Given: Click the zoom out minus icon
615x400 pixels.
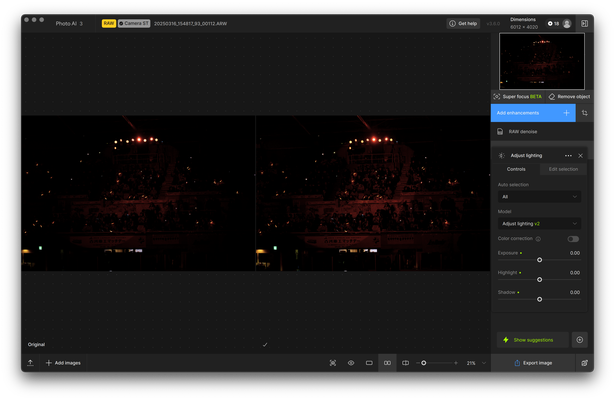Looking at the screenshot, I should pos(417,363).
